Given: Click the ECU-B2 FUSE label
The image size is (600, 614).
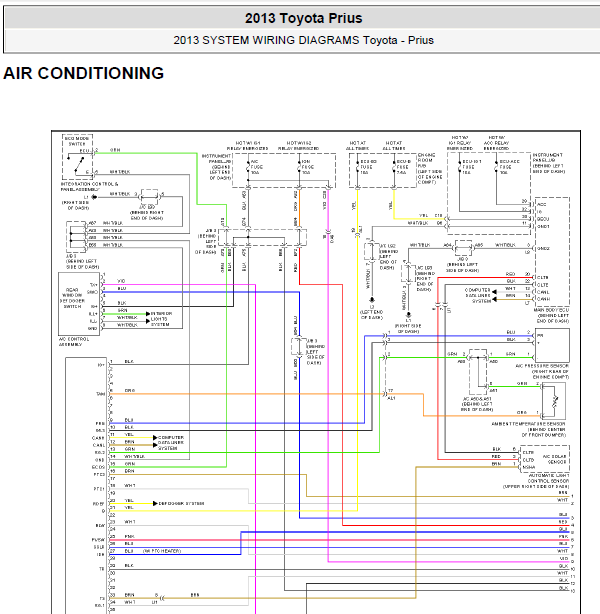Looking at the screenshot, I should pyautogui.click(x=369, y=167).
